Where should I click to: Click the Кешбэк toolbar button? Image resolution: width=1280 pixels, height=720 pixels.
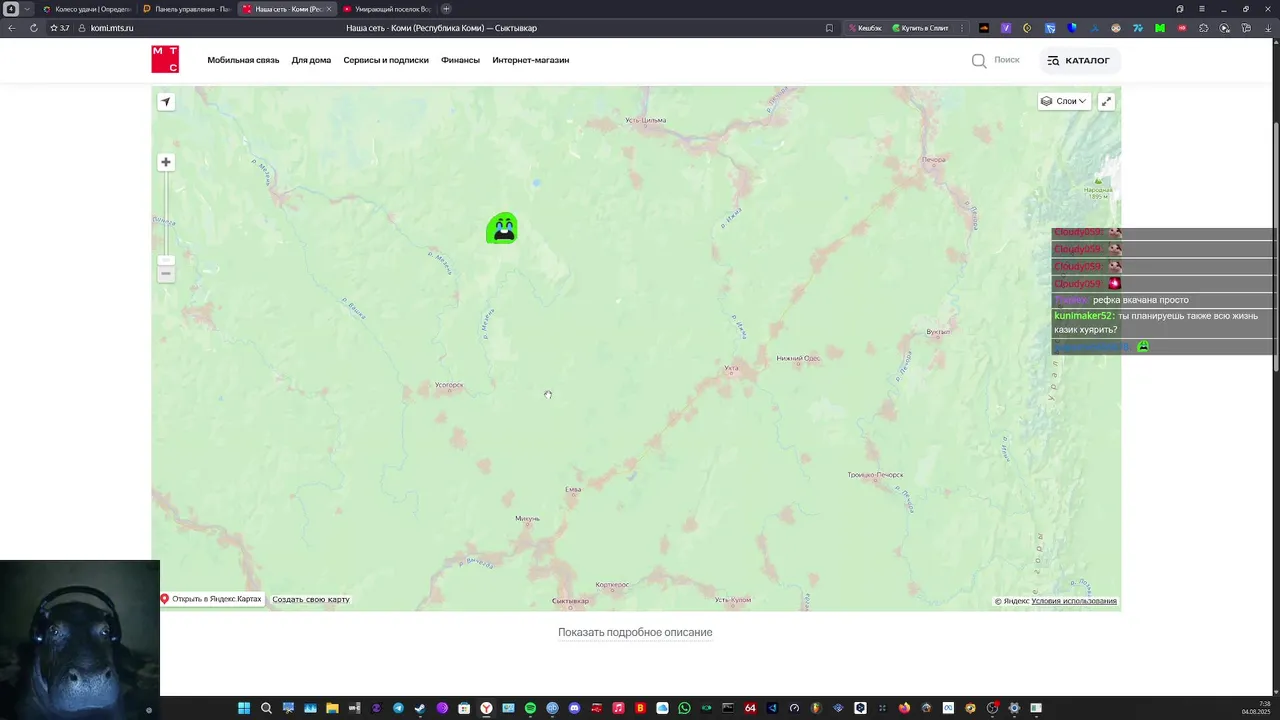[866, 28]
